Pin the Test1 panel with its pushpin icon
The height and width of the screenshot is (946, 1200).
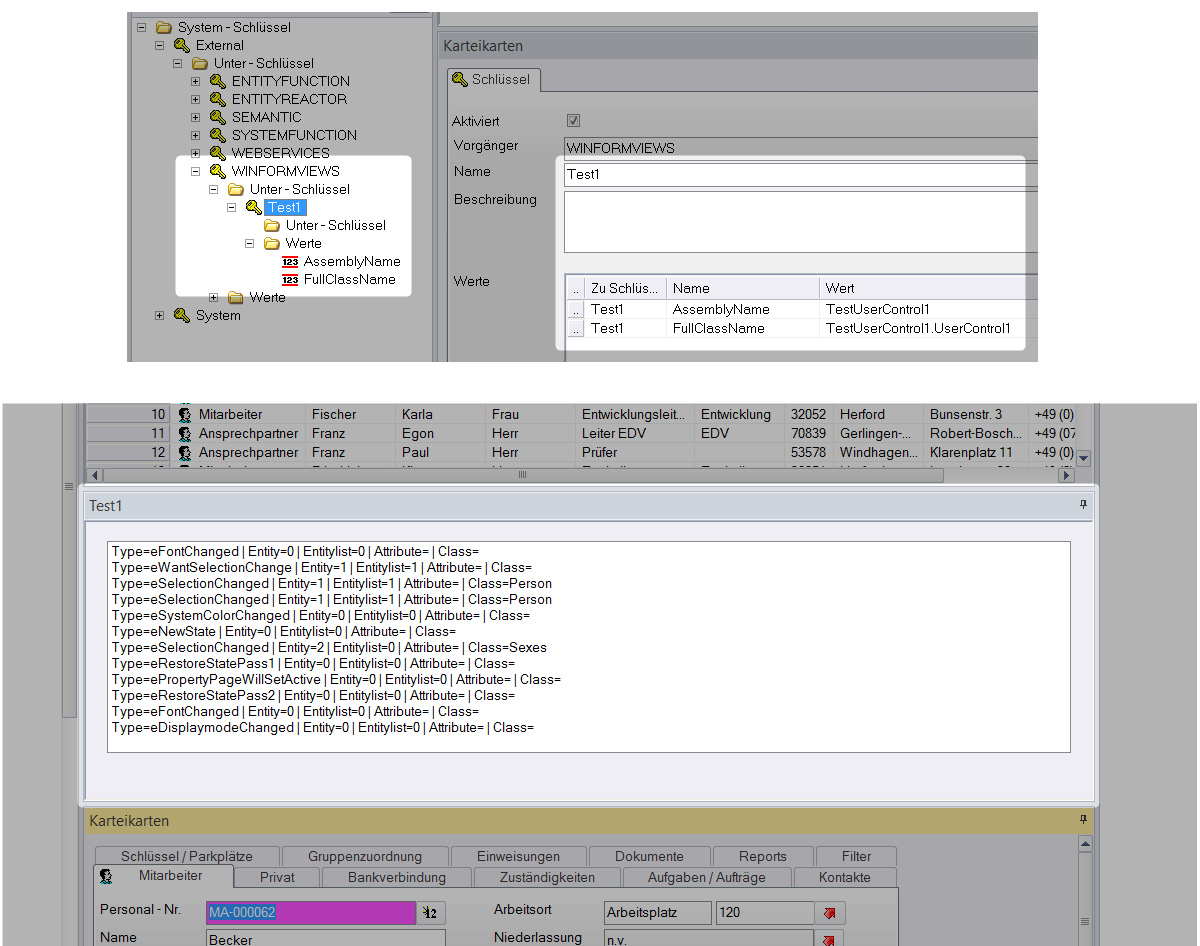[x=1083, y=506]
